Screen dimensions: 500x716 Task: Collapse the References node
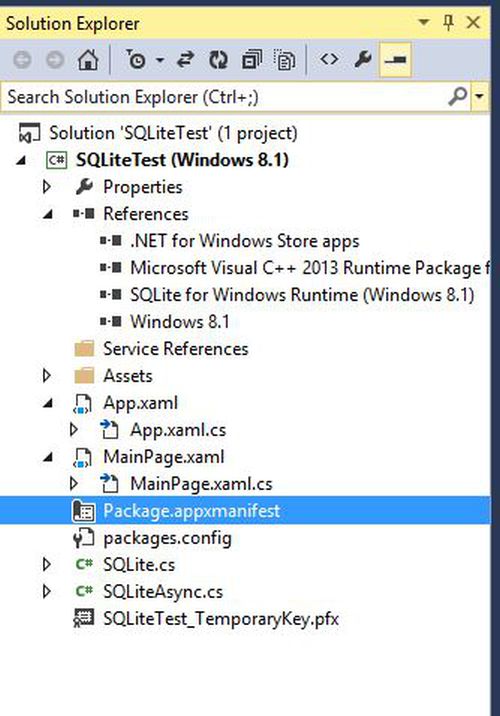[47, 214]
